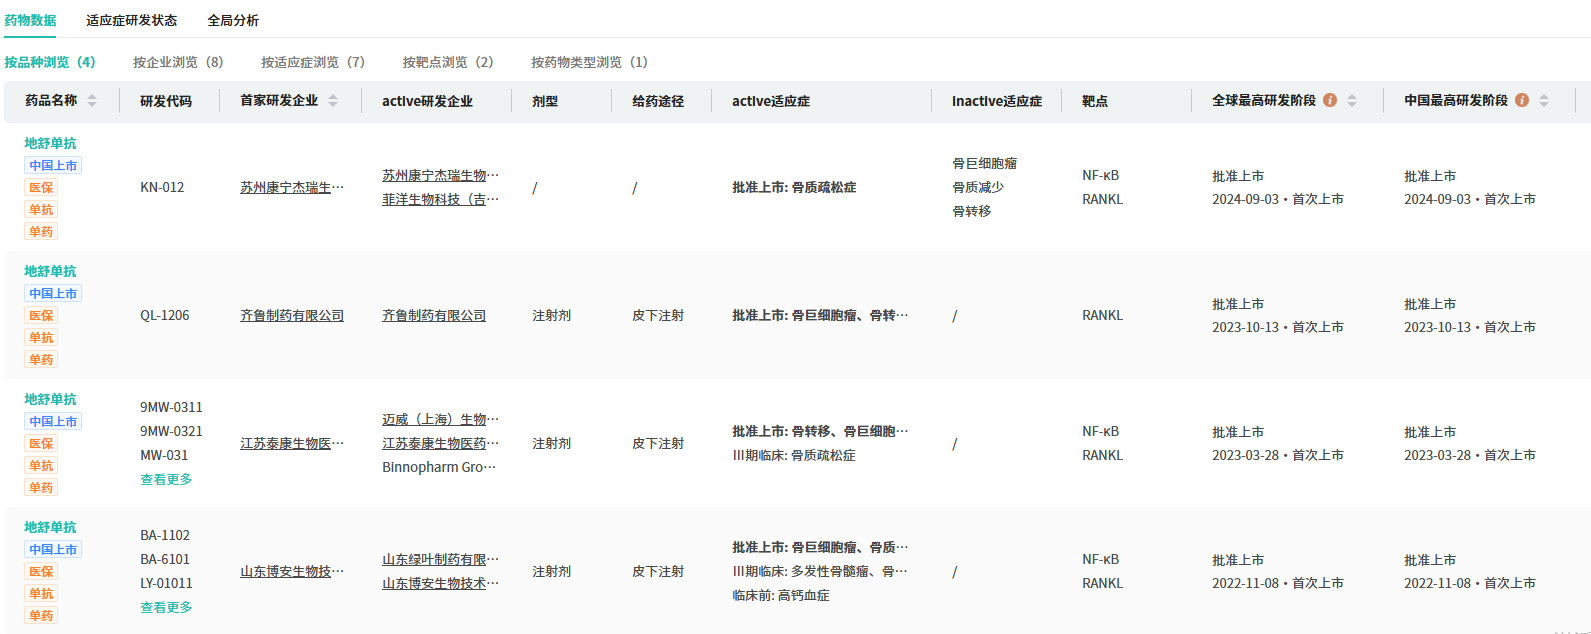Click 皮下注射 in QL-1206 row
The image size is (1591, 634).
(x=658, y=315)
